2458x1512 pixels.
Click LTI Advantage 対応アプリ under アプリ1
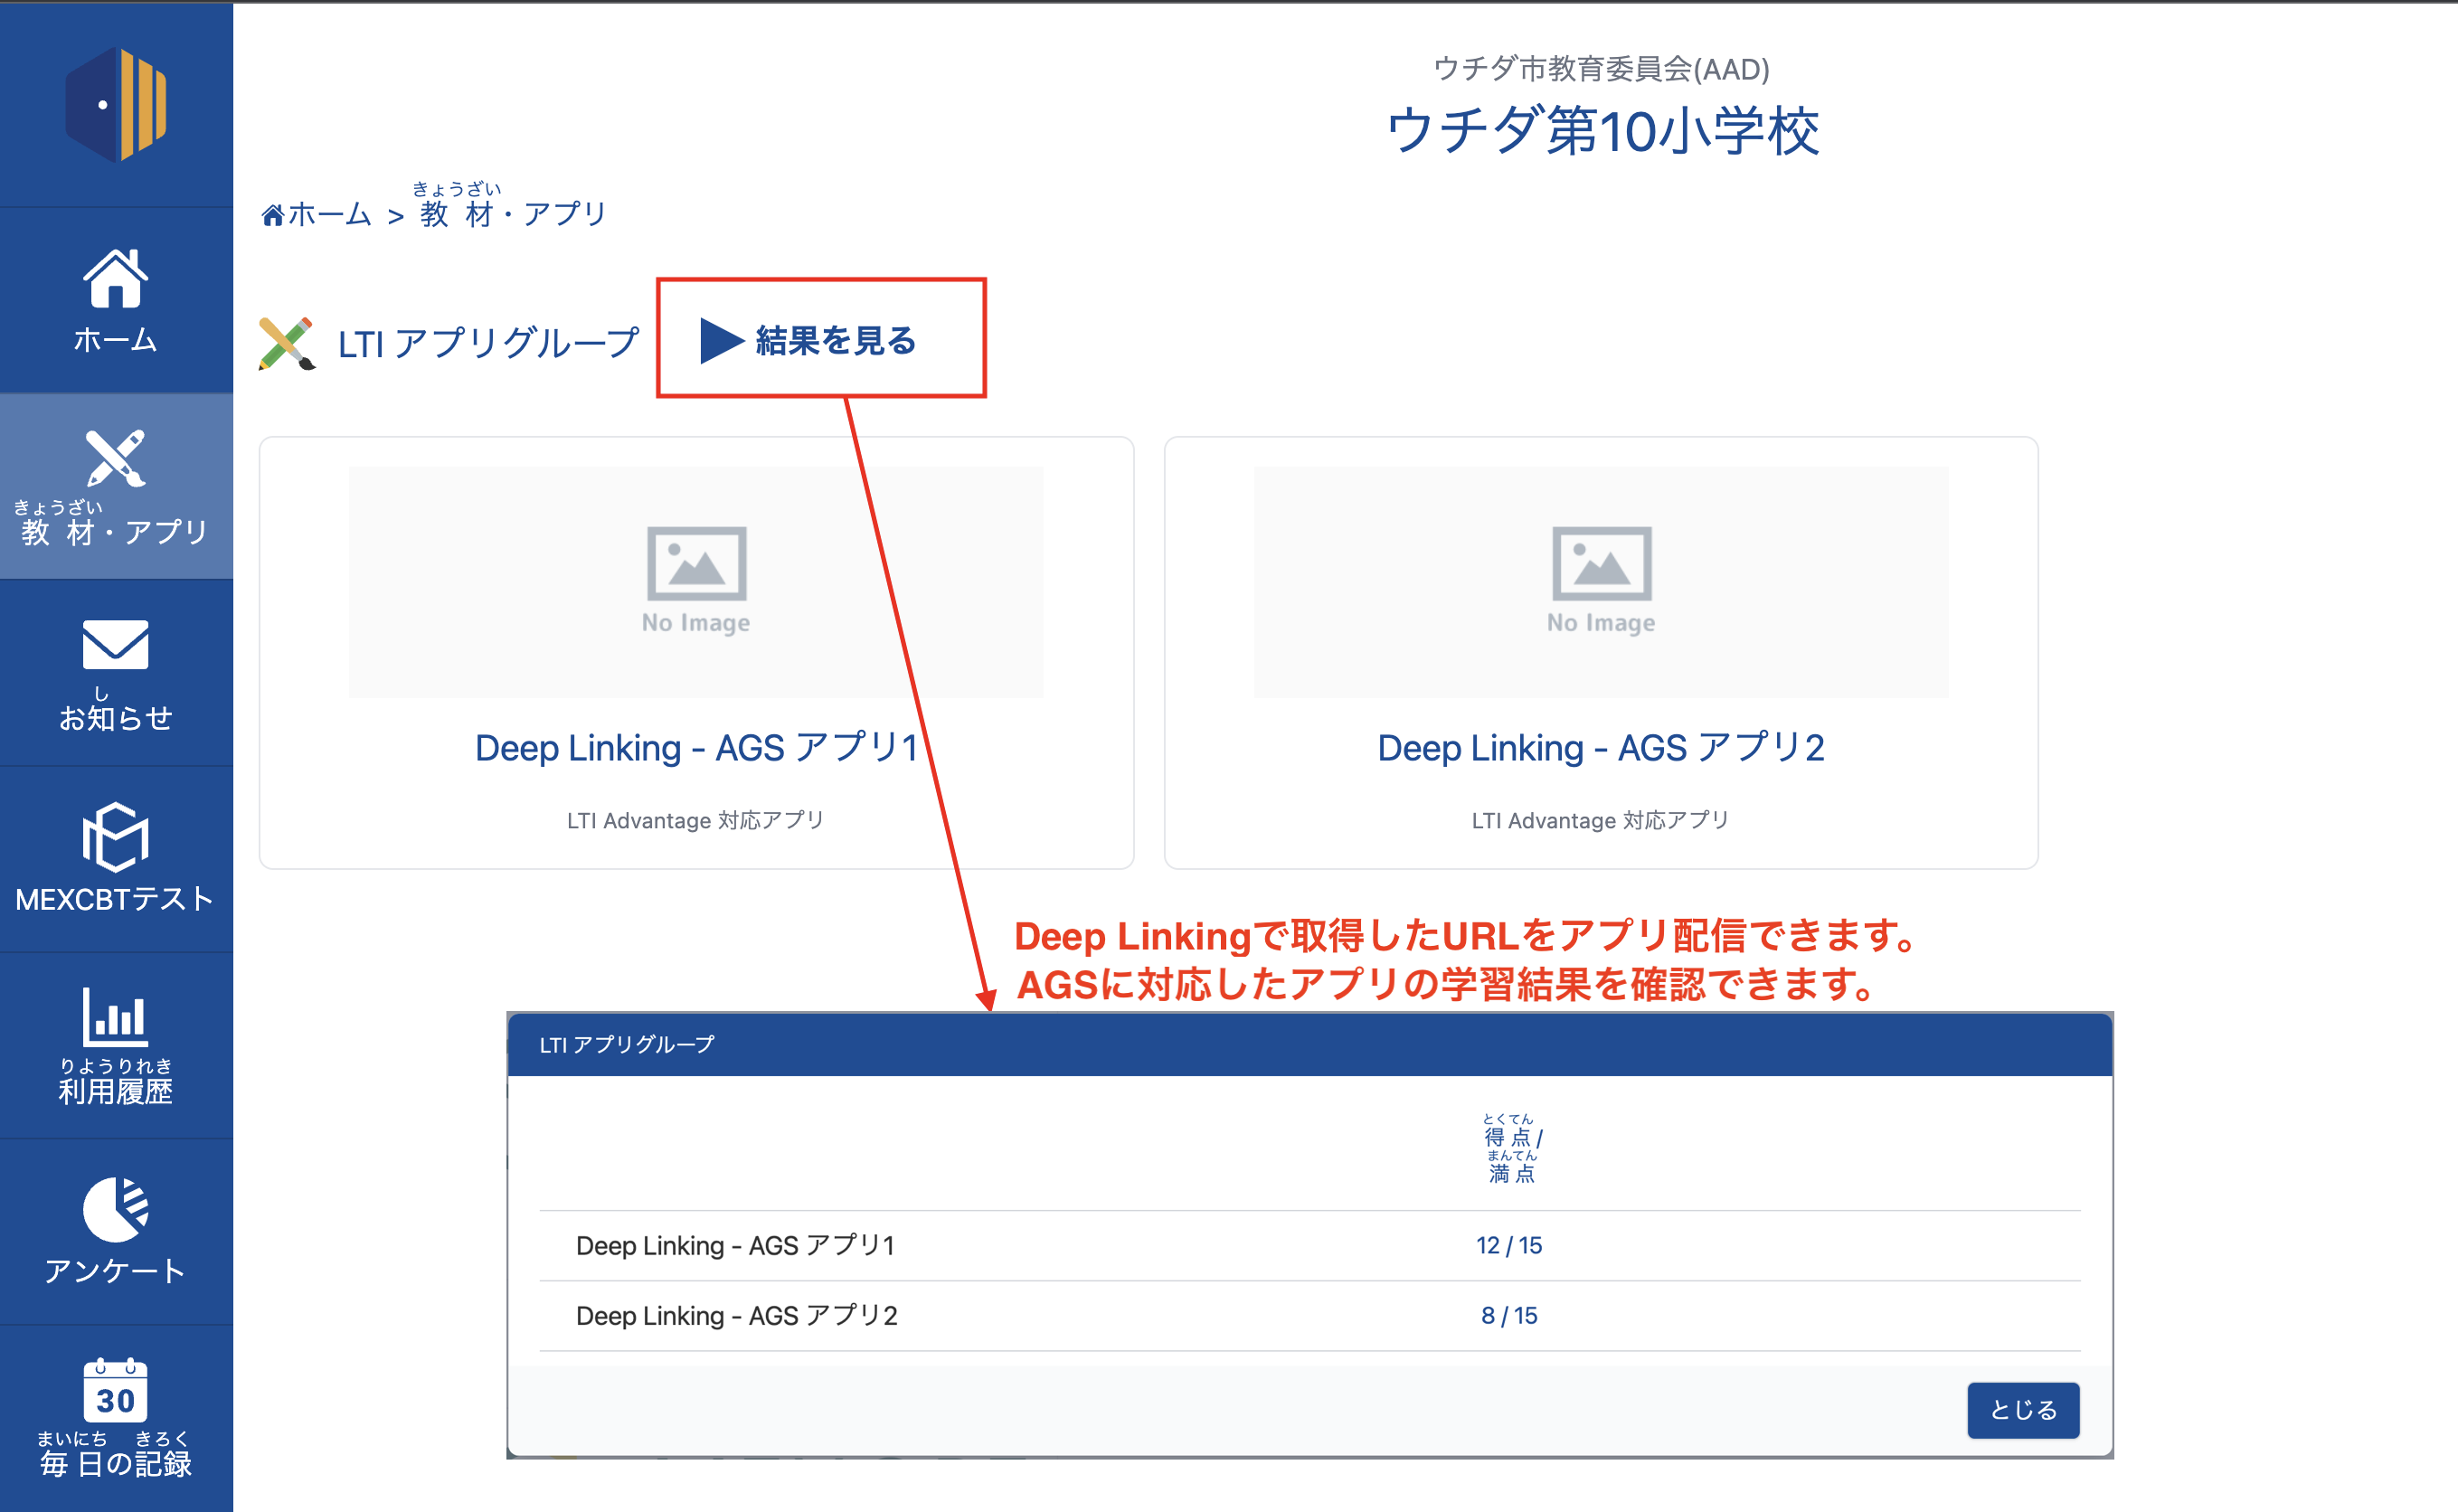696,821
